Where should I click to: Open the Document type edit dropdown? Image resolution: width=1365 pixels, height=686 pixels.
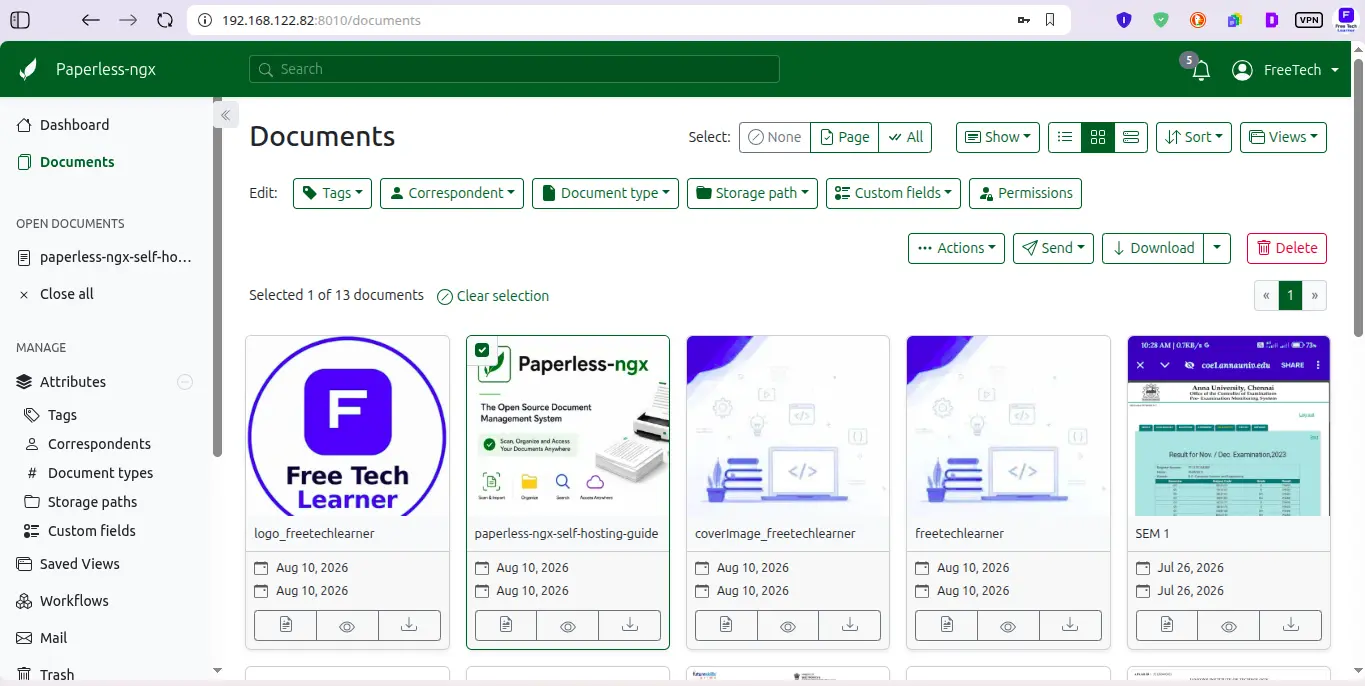[605, 193]
